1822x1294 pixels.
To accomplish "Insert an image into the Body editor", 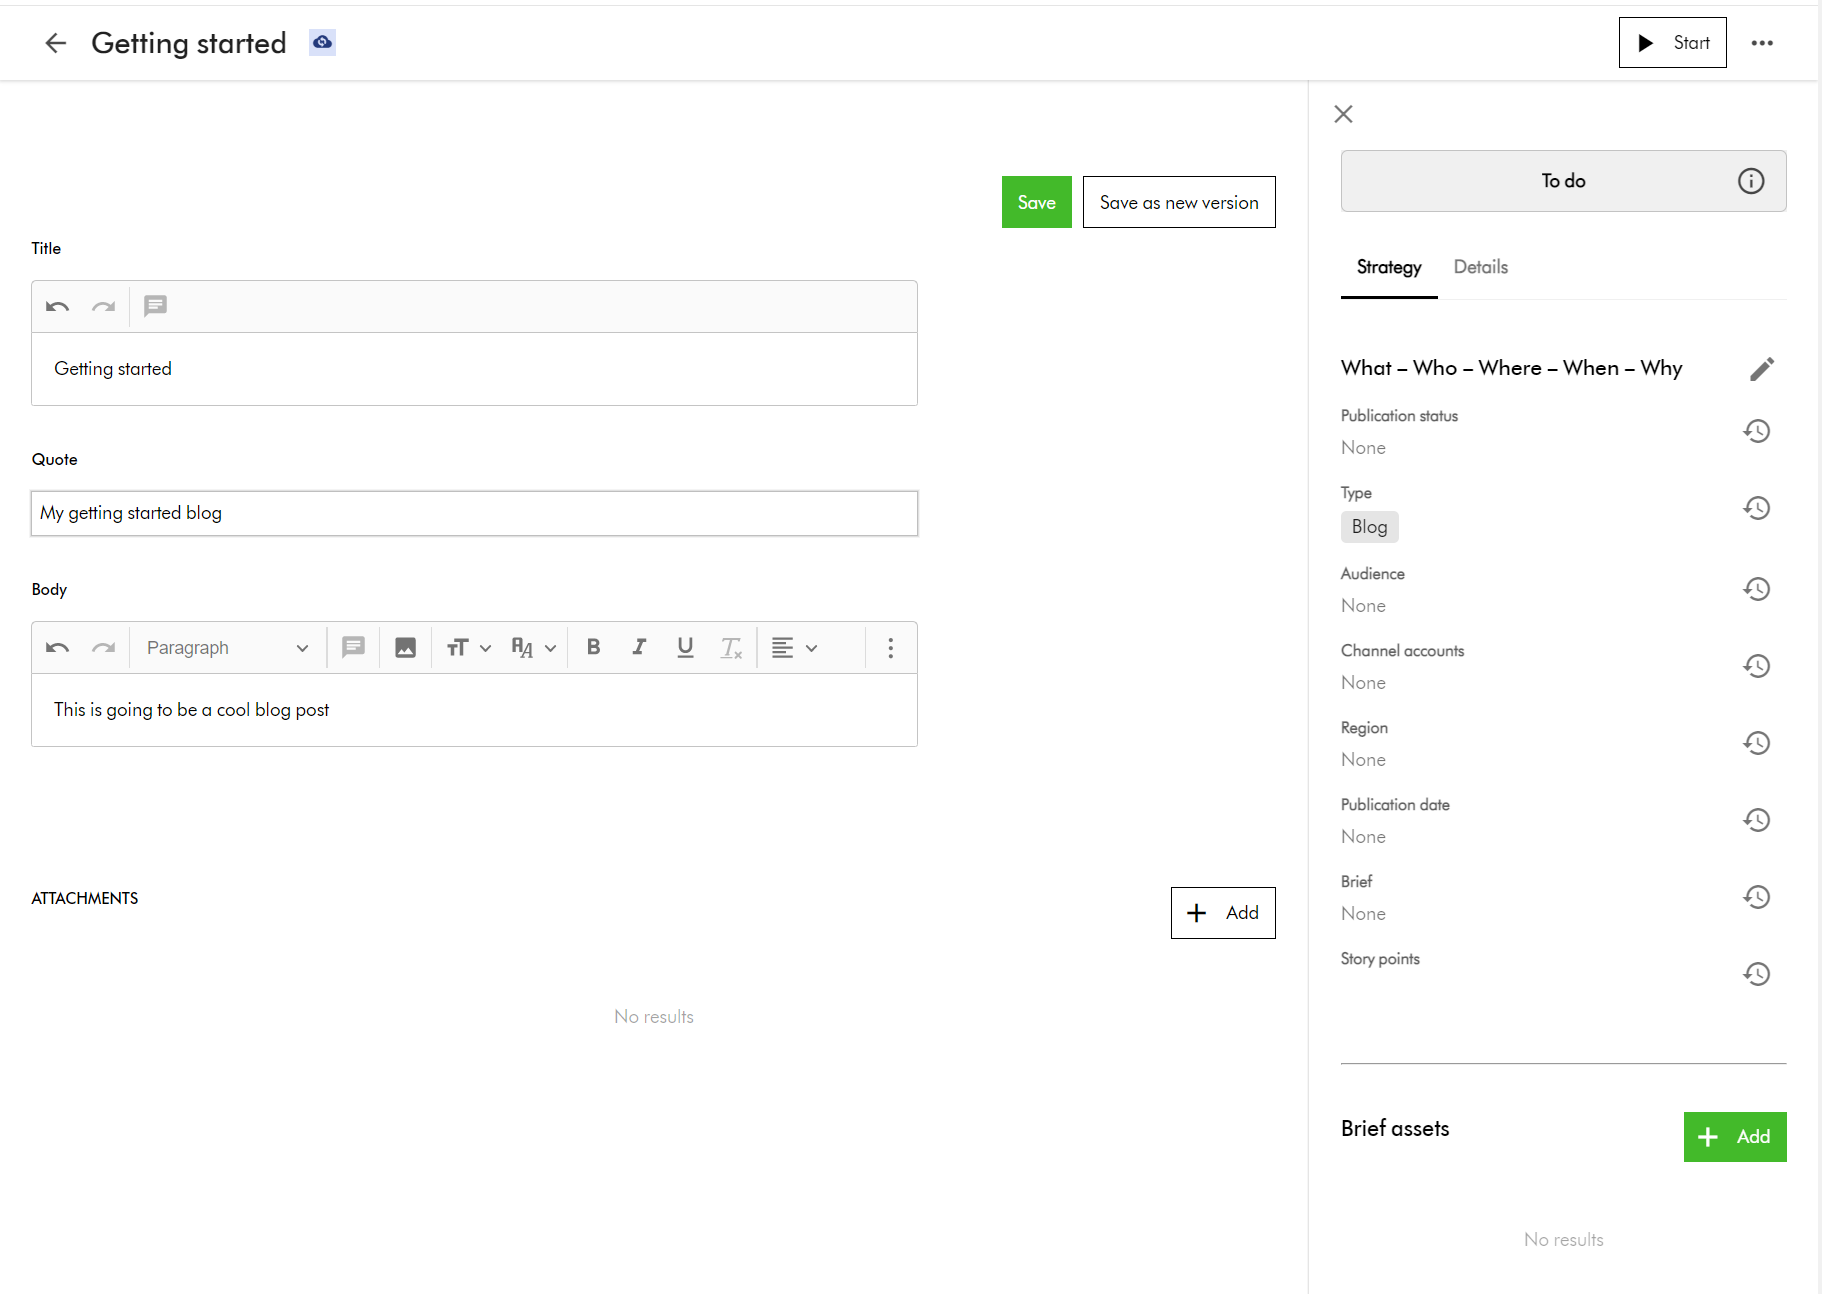I will tap(405, 647).
